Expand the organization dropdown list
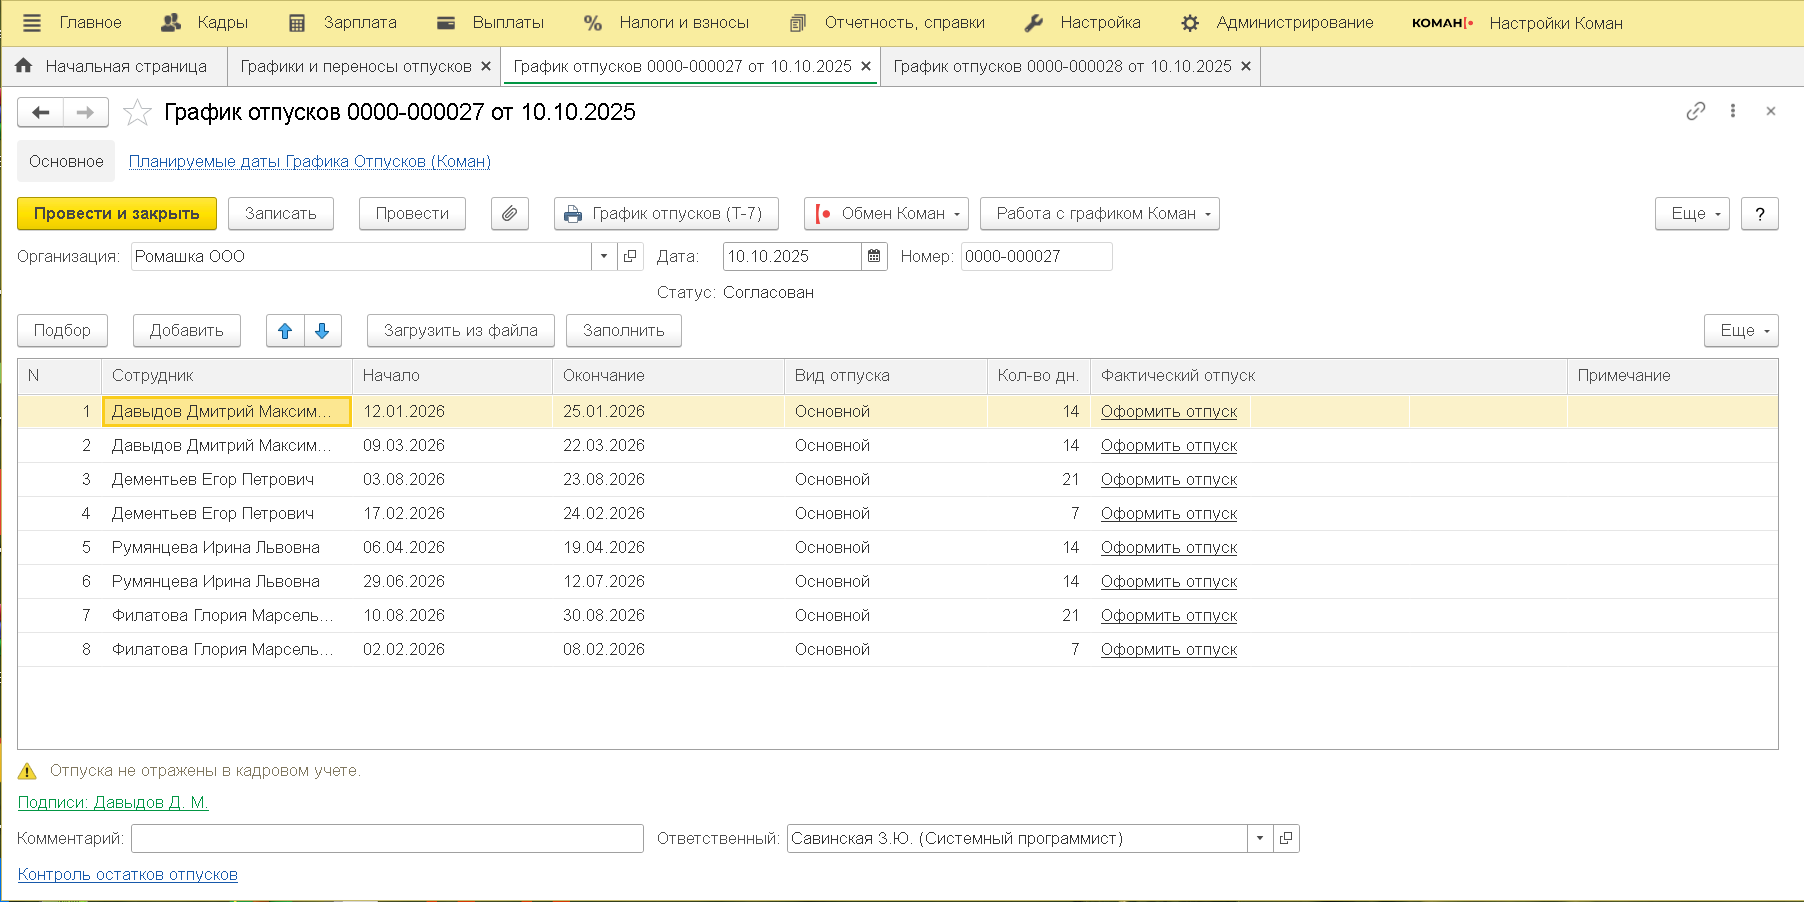Image resolution: width=1804 pixels, height=902 pixels. pyautogui.click(x=604, y=257)
